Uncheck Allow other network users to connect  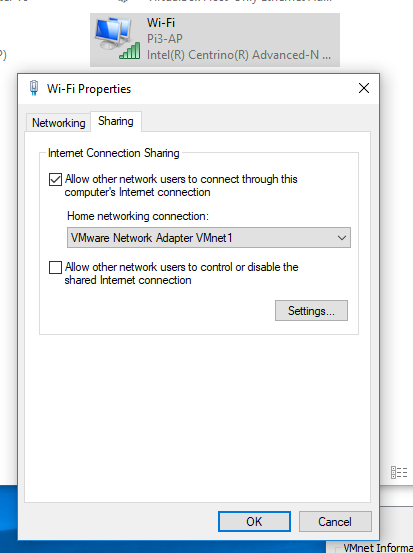click(55, 180)
